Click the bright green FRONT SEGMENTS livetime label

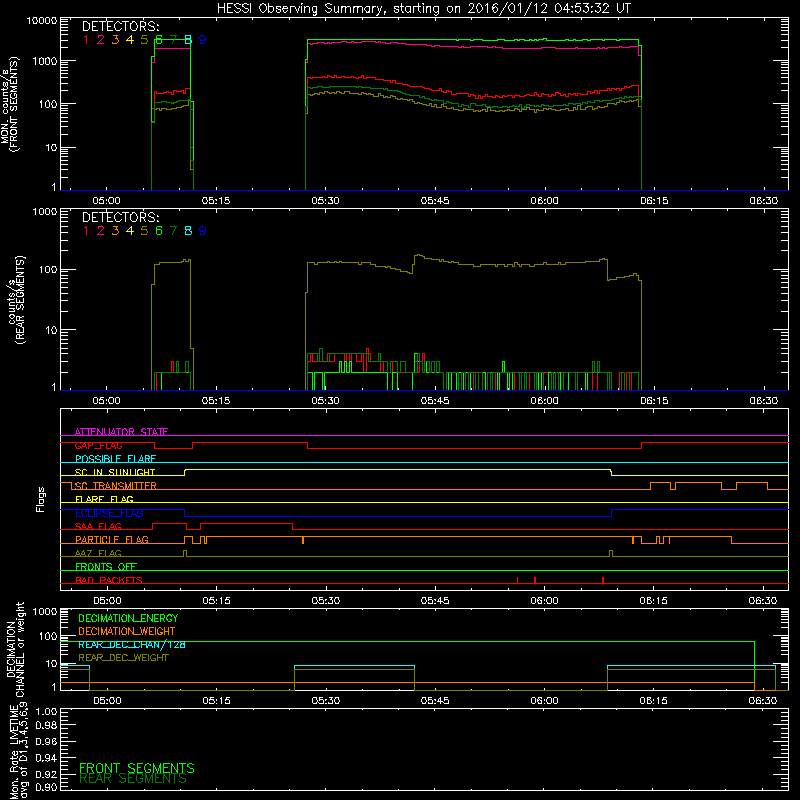[x=137, y=768]
